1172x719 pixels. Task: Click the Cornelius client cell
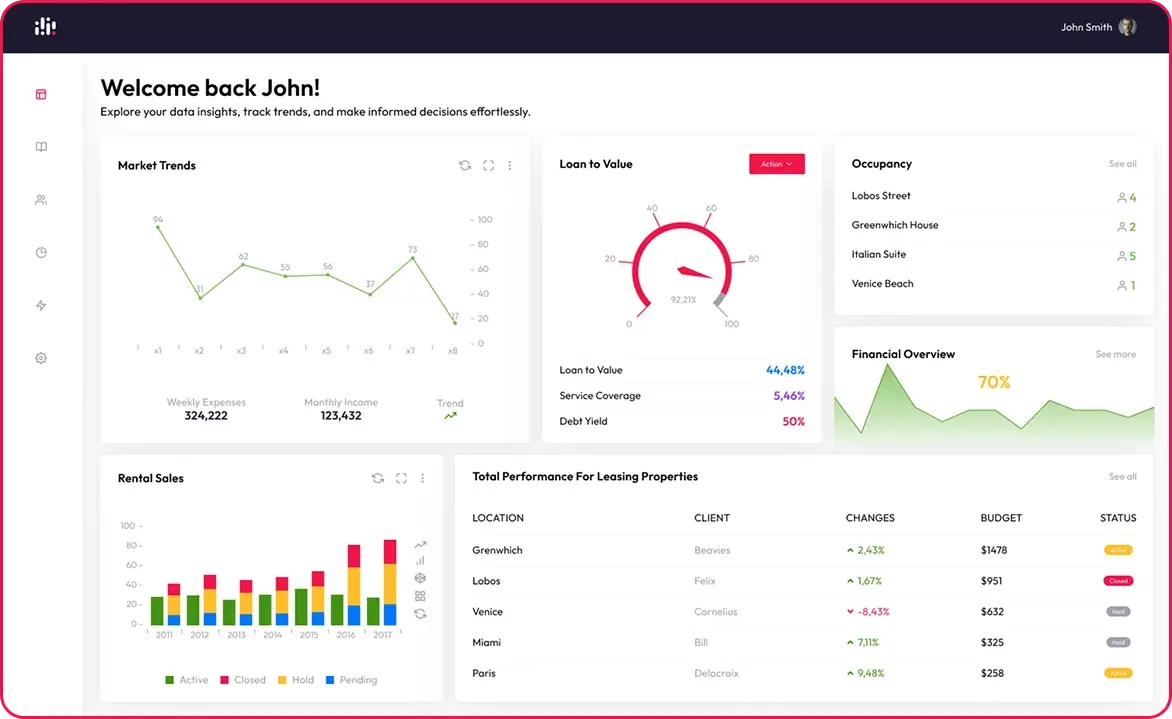pyautogui.click(x=715, y=611)
